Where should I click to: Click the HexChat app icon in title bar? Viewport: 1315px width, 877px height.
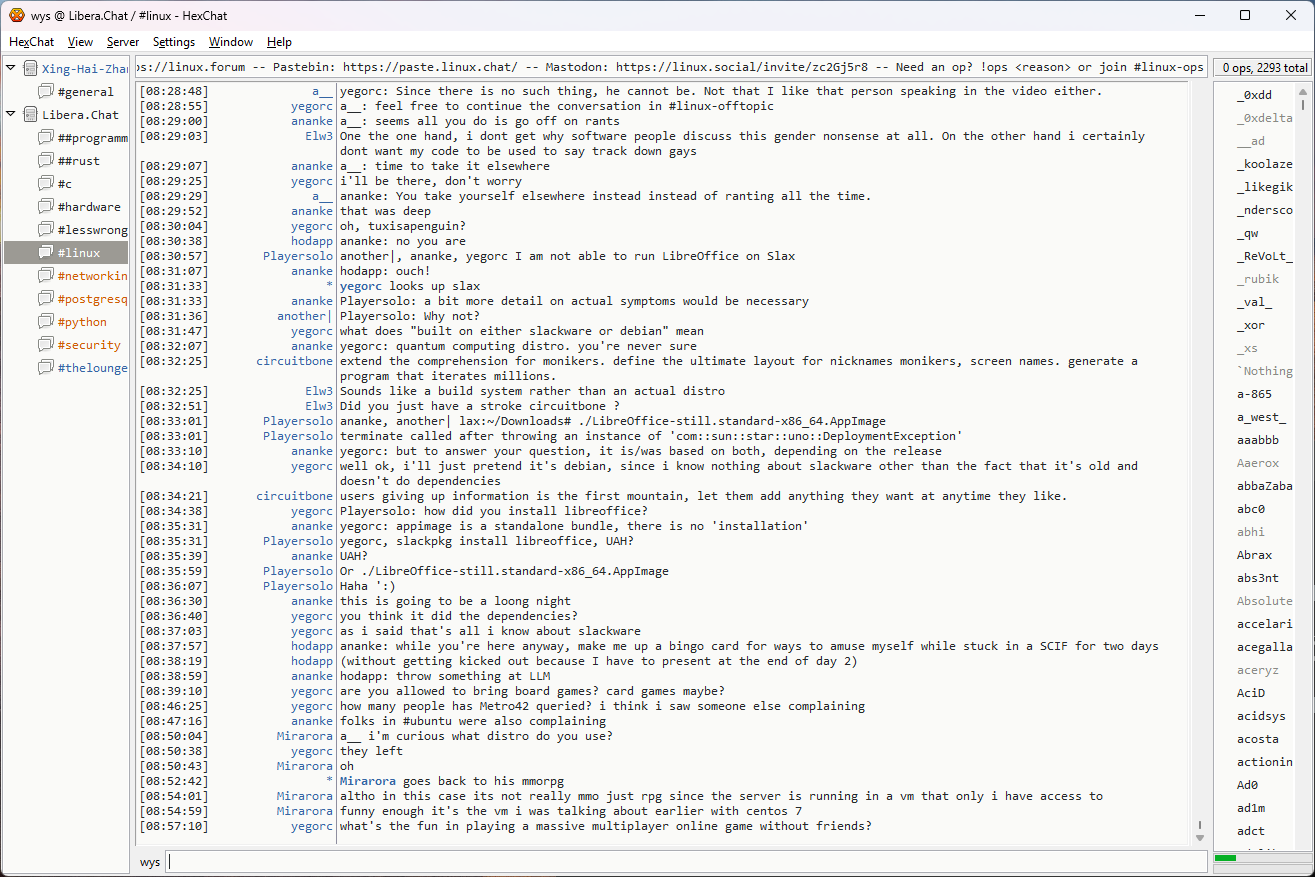click(x=17, y=15)
